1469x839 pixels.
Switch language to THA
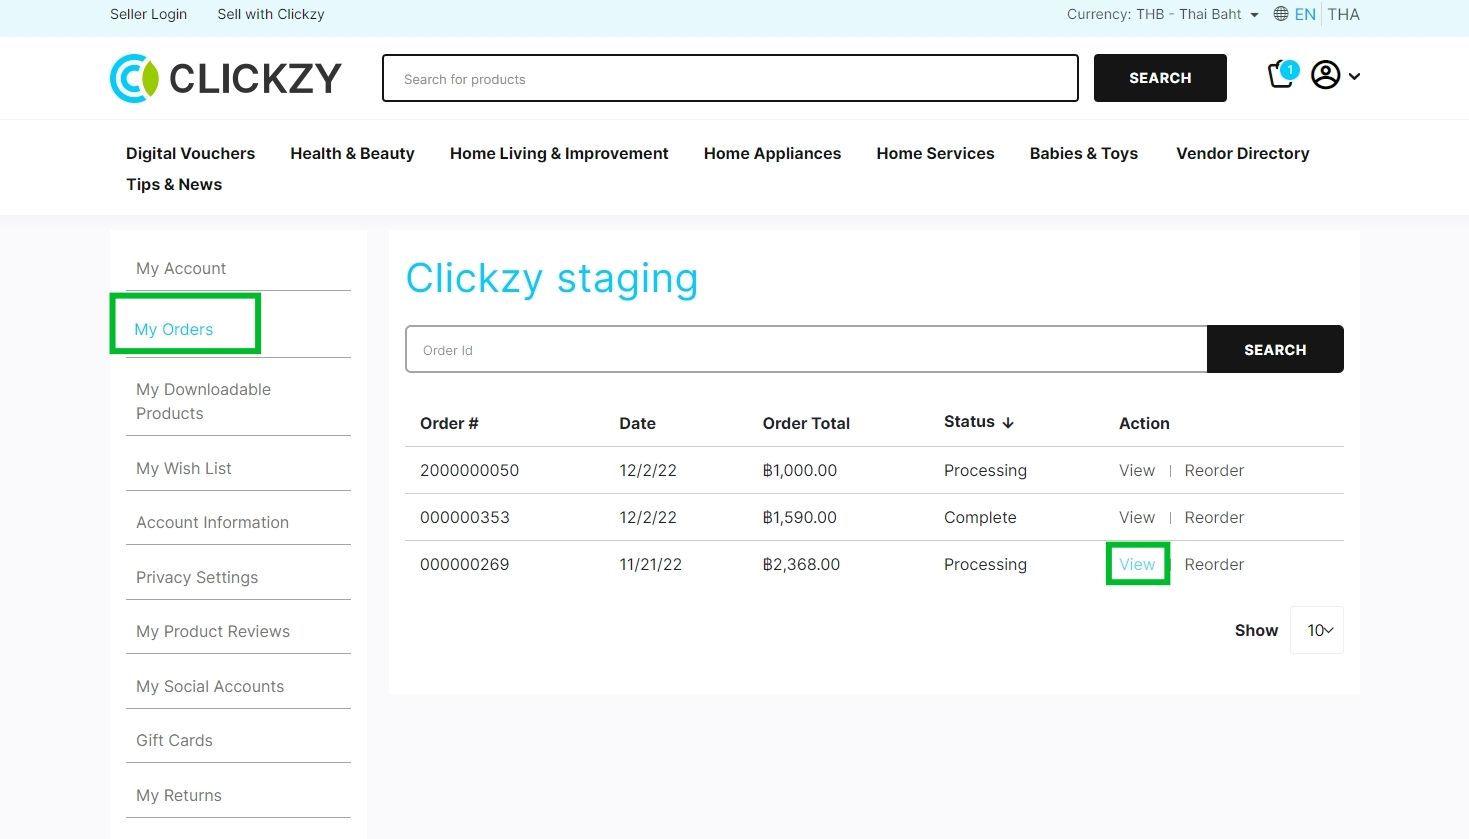1343,14
